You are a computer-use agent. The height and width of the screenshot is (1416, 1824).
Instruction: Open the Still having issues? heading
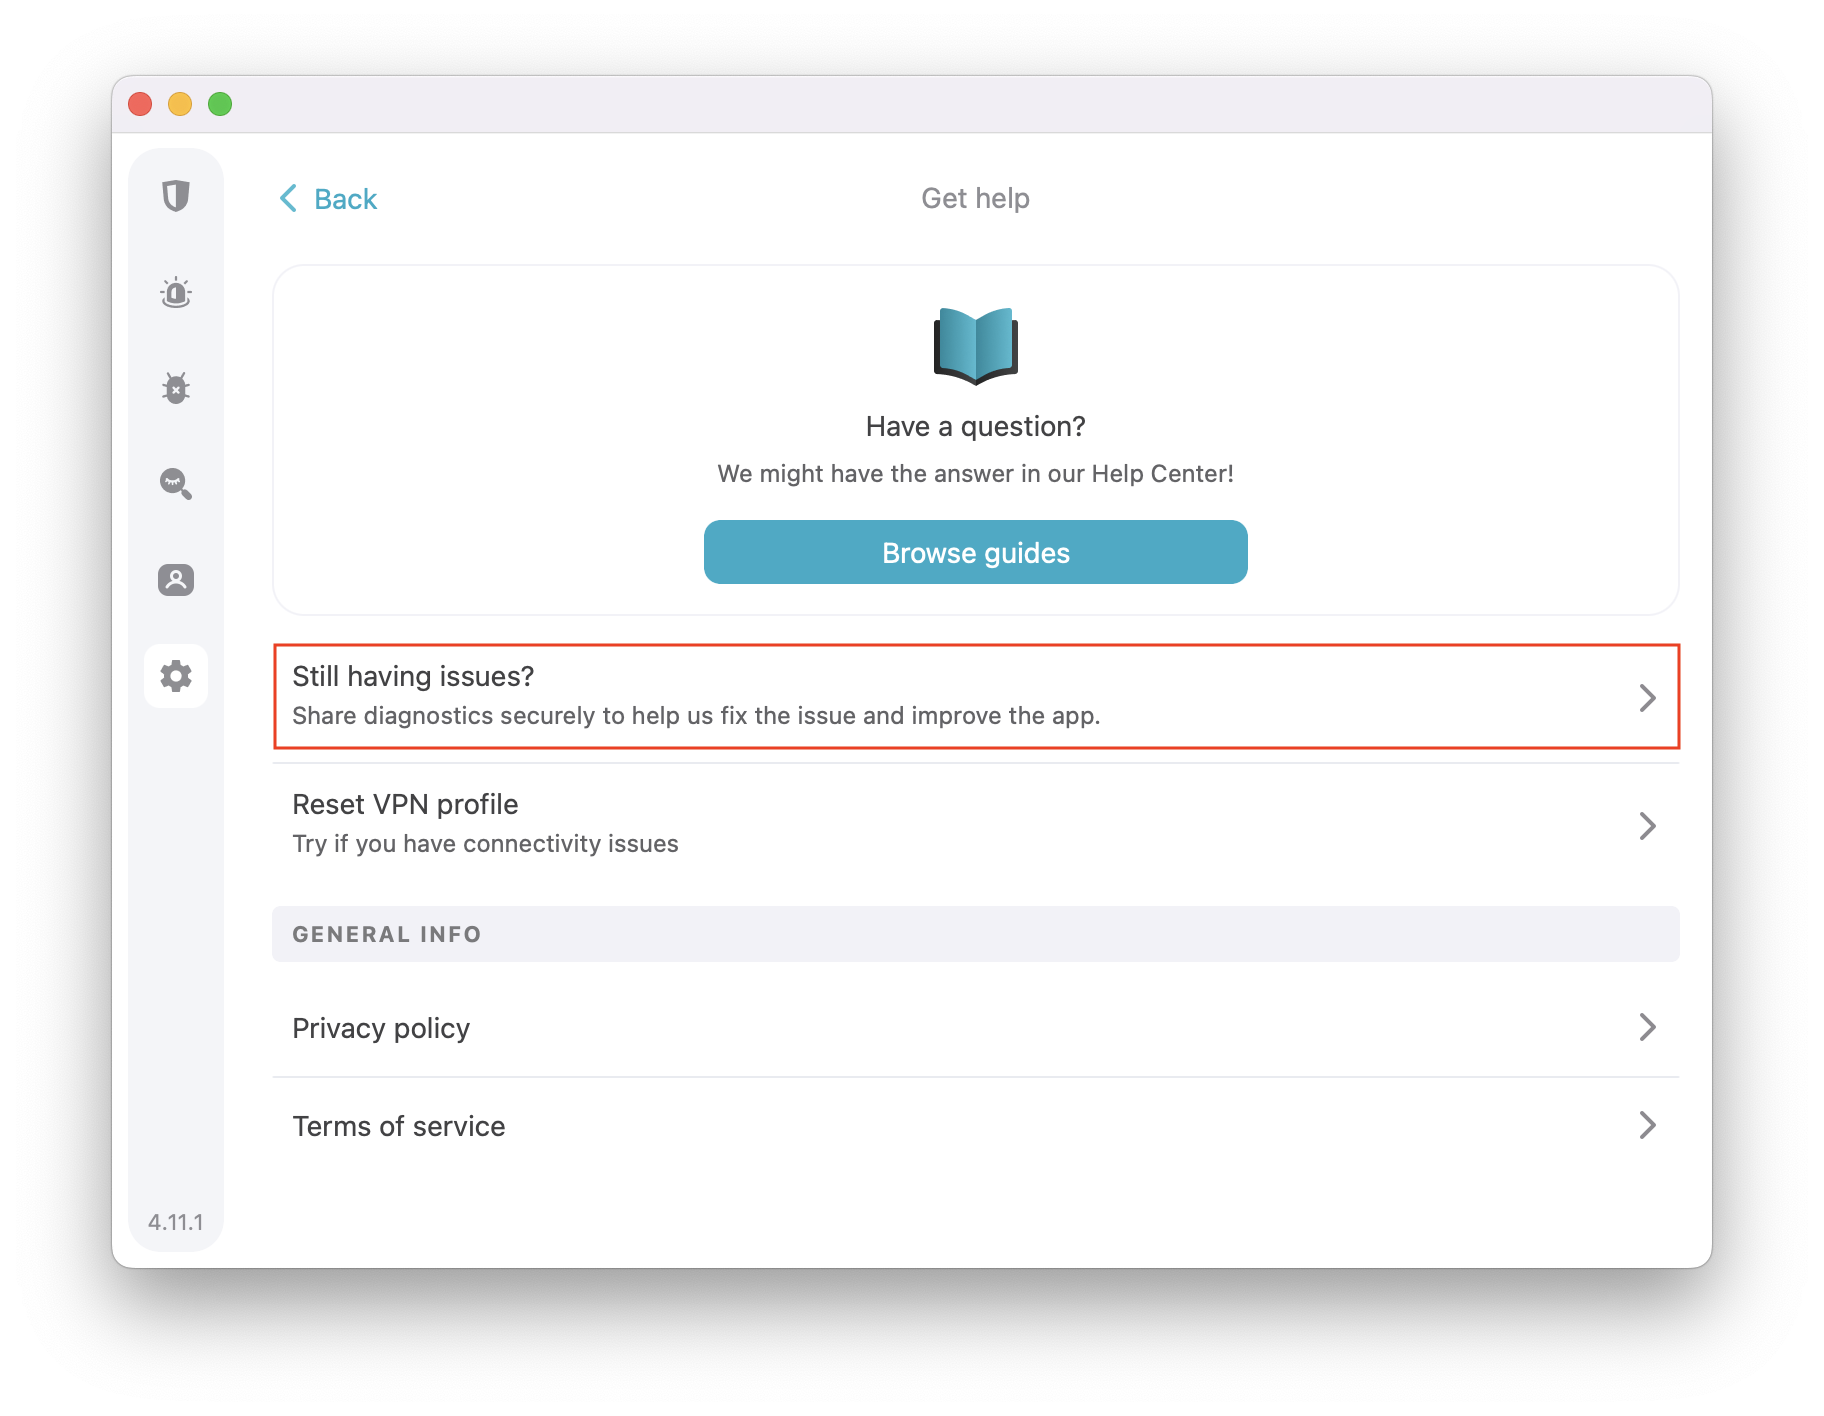click(413, 677)
